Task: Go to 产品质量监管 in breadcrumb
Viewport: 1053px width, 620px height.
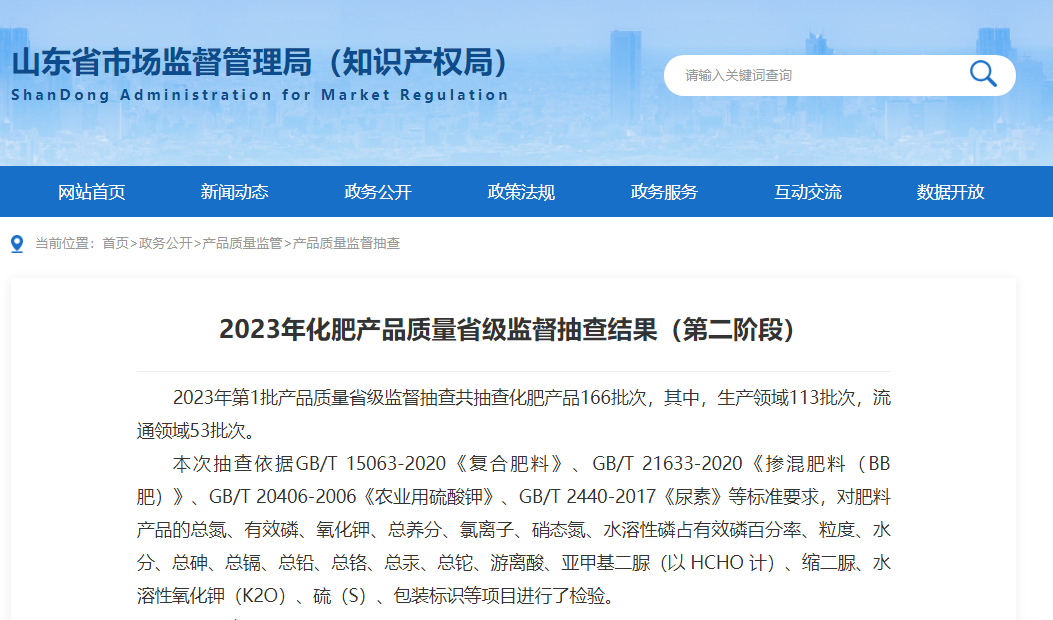Action: click(x=242, y=243)
